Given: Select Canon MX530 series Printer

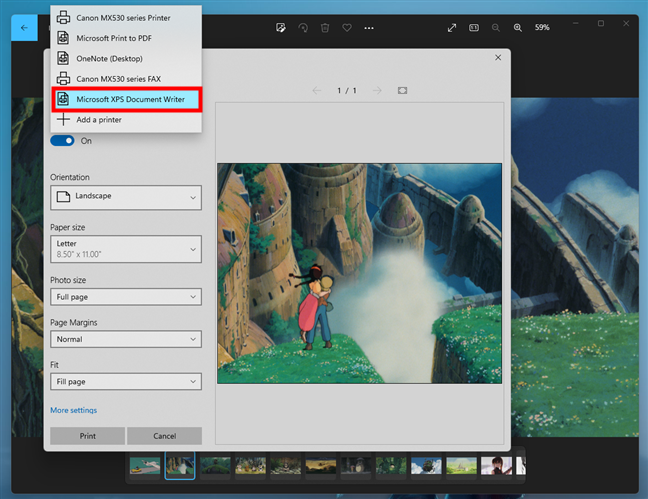Looking at the screenshot, I should (x=126, y=18).
